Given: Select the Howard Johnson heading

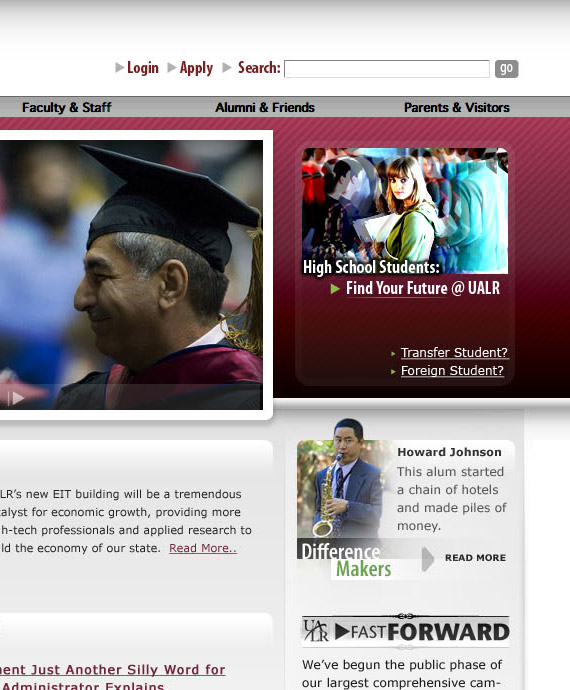Looking at the screenshot, I should pyautogui.click(x=449, y=452).
